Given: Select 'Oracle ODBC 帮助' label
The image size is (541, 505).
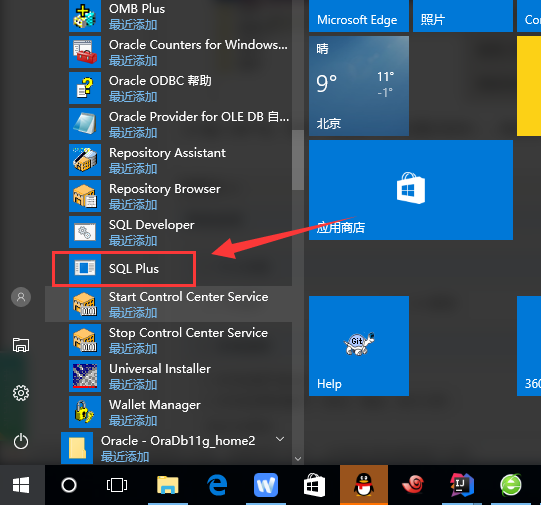Looking at the screenshot, I should (x=160, y=81).
